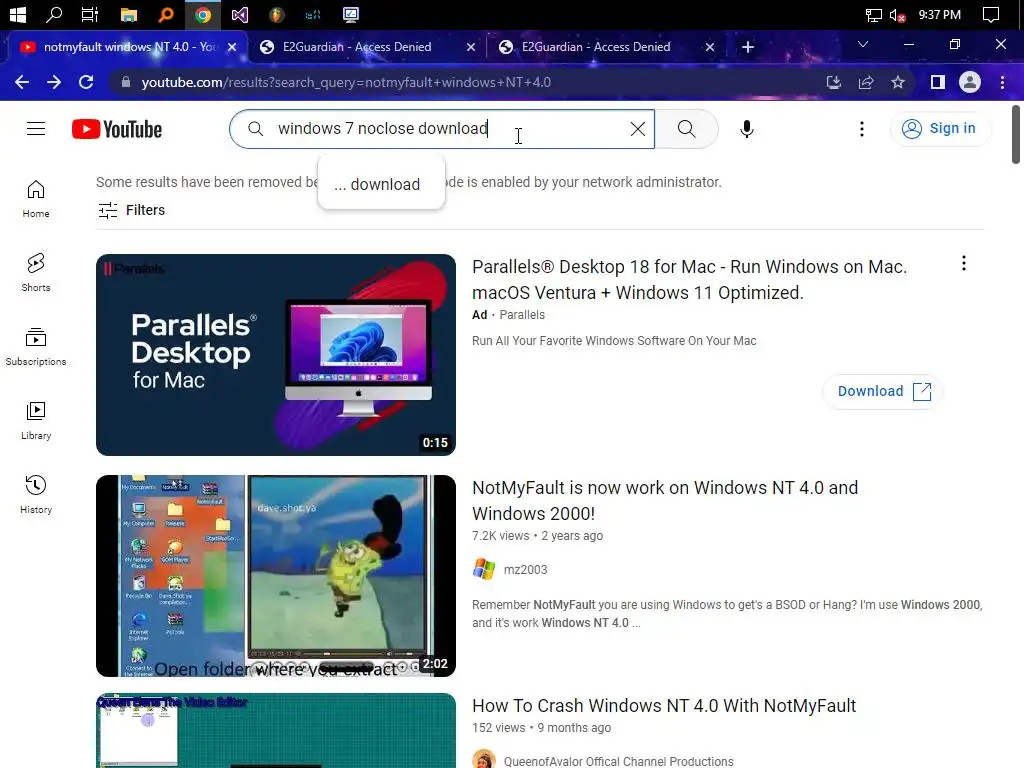Visit QueenofAvalor Offical Channel Productions
Screen dimensions: 1024x768
click(x=618, y=761)
